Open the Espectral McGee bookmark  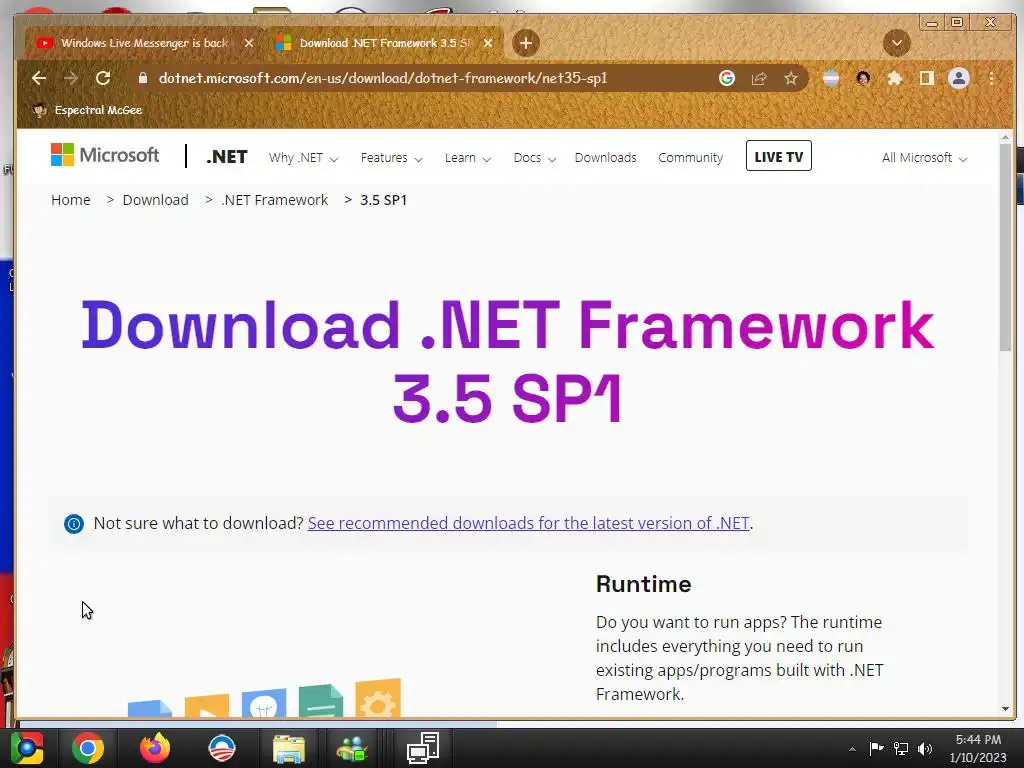tap(87, 110)
